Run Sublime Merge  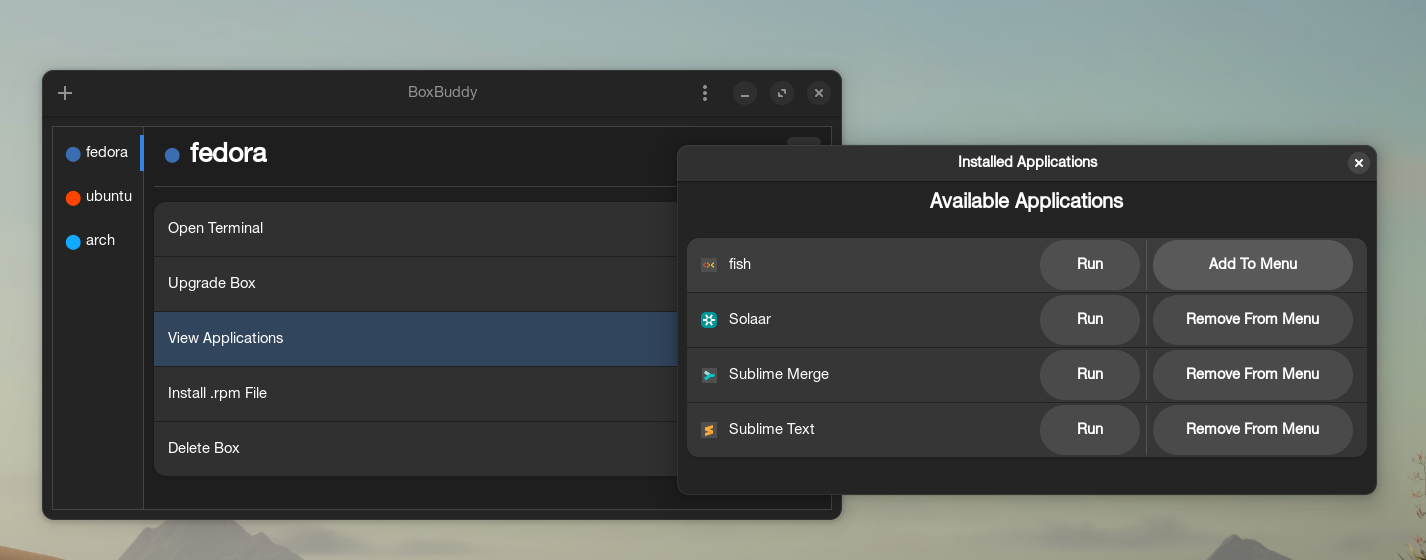point(1090,375)
